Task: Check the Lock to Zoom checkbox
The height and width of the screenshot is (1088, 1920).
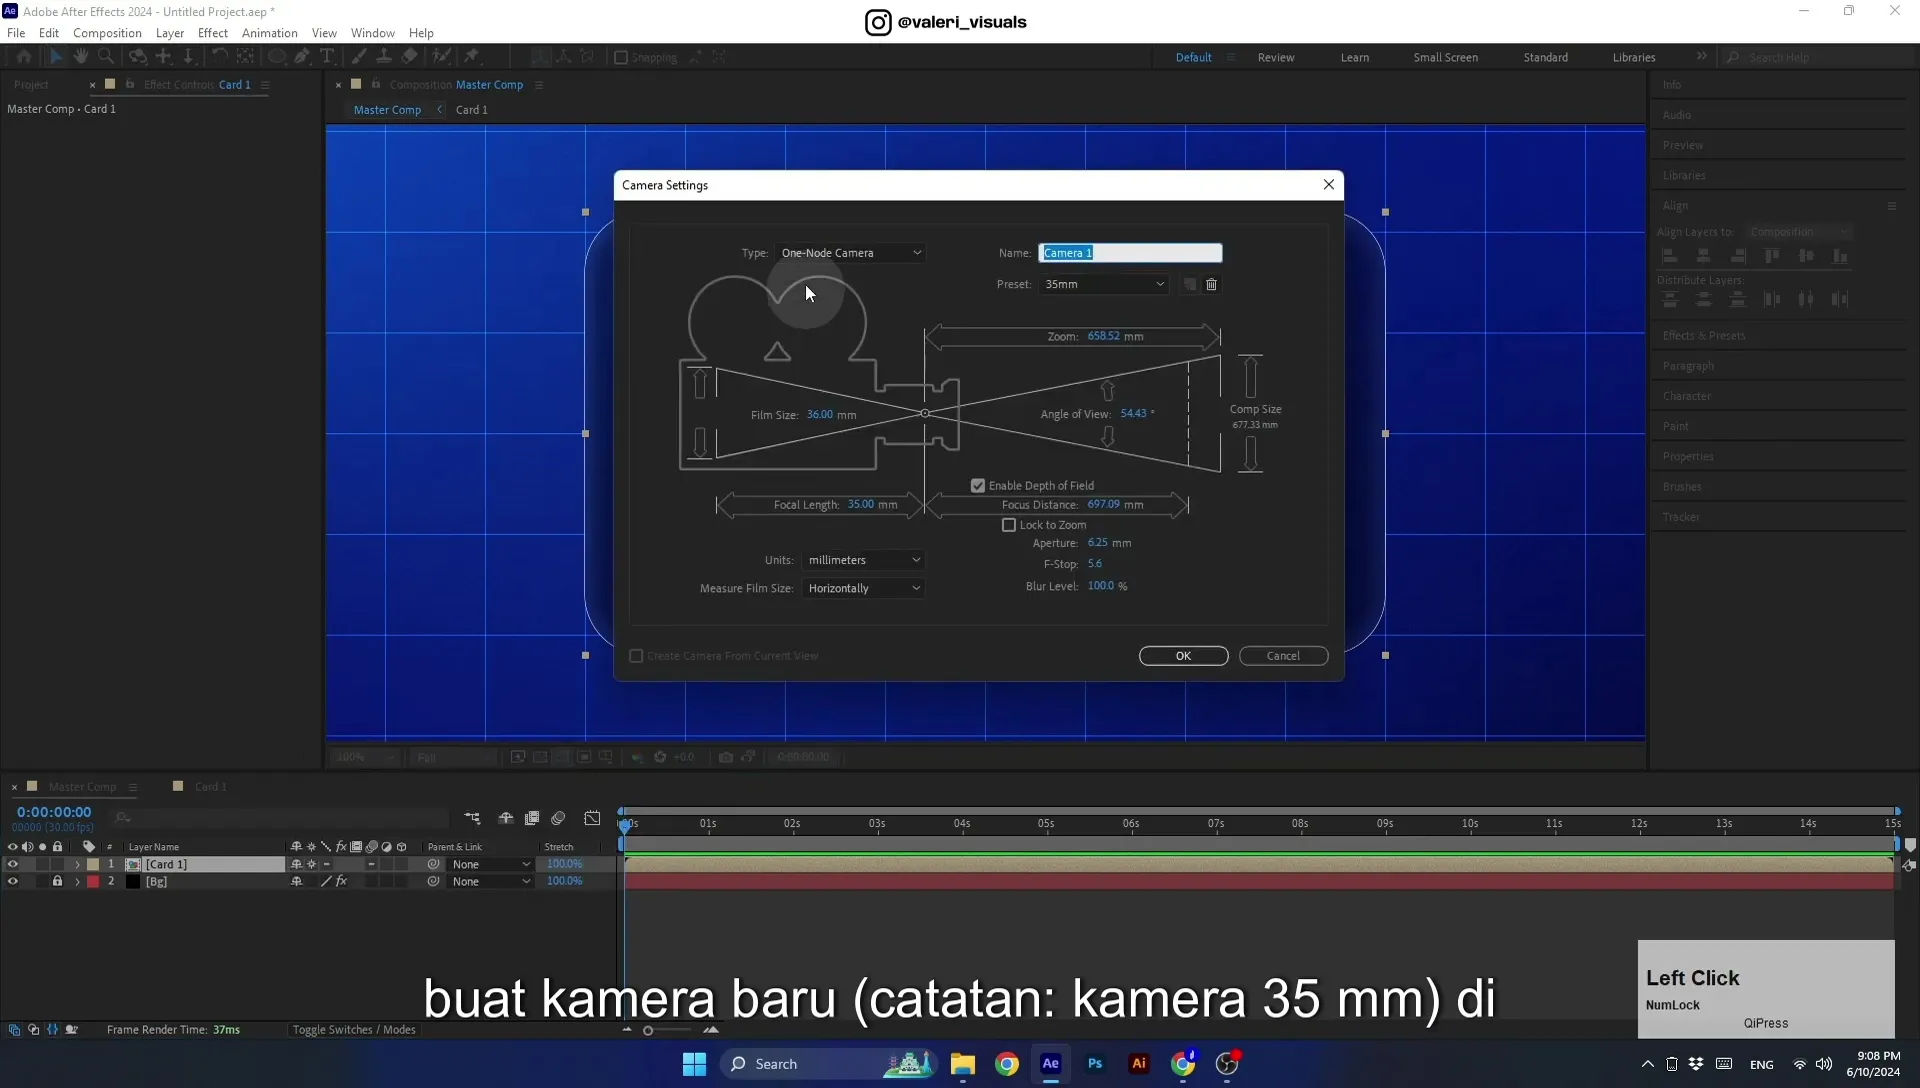Action: [x=1009, y=525]
